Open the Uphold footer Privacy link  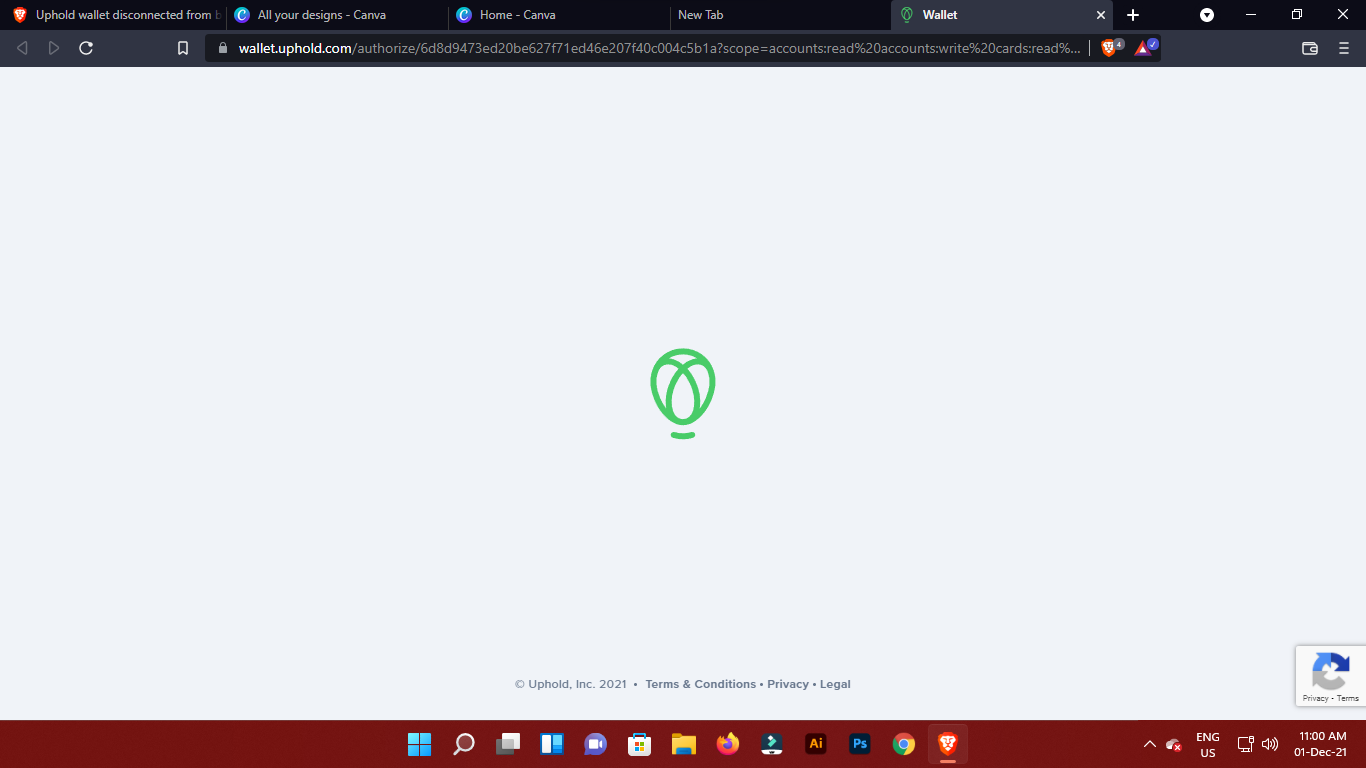(788, 684)
